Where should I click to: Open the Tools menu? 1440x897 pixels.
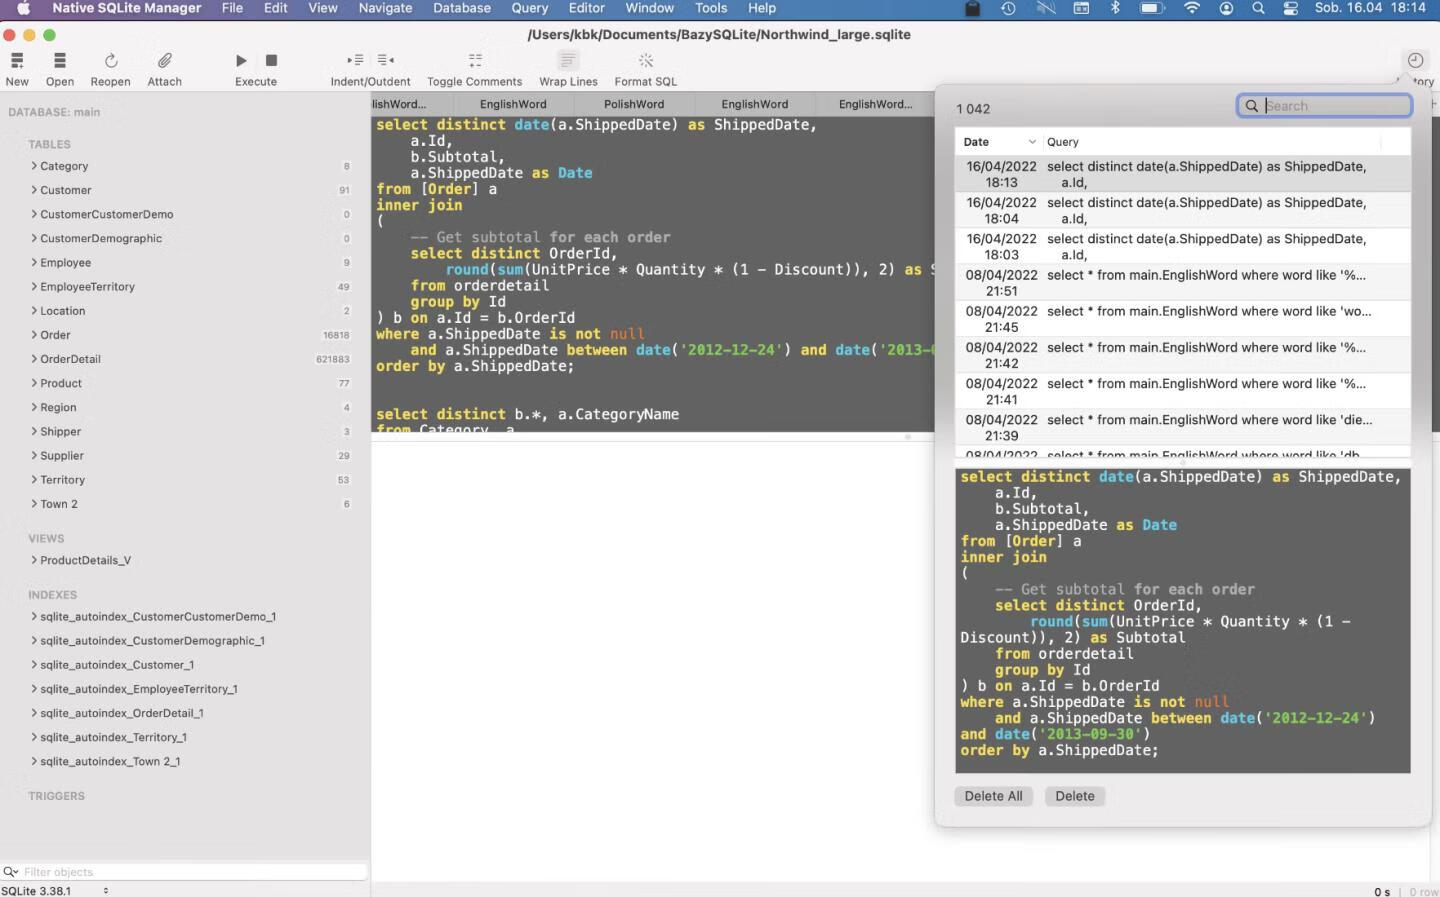711,8
